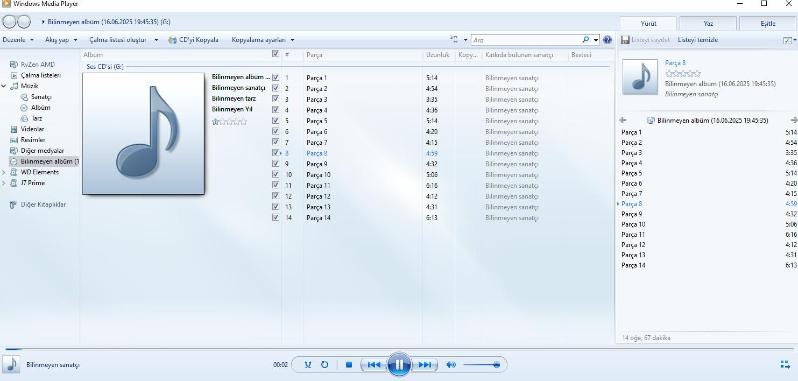Open the help question mark icon

(x=607, y=40)
